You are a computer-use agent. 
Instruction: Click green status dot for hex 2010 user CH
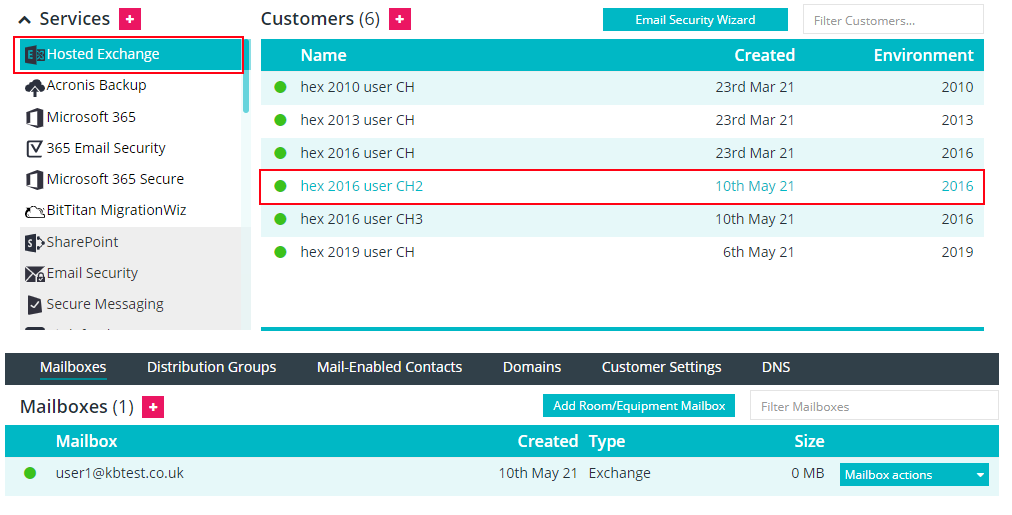point(280,87)
